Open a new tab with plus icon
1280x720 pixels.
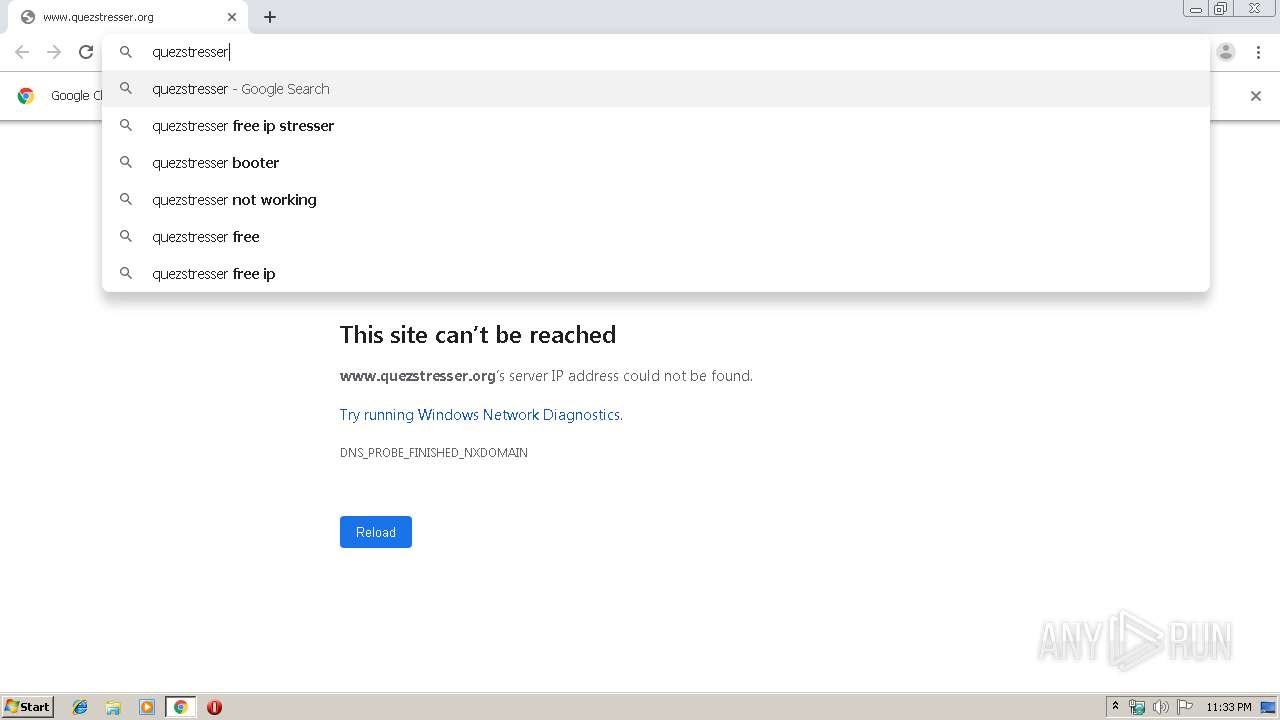[x=270, y=17]
